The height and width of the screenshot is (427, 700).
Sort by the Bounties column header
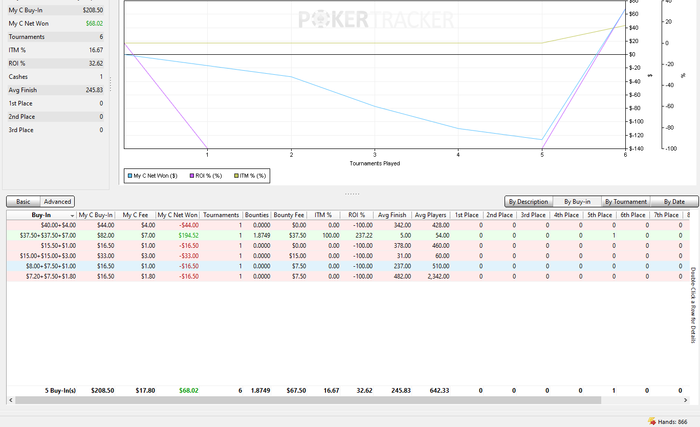pos(257,215)
